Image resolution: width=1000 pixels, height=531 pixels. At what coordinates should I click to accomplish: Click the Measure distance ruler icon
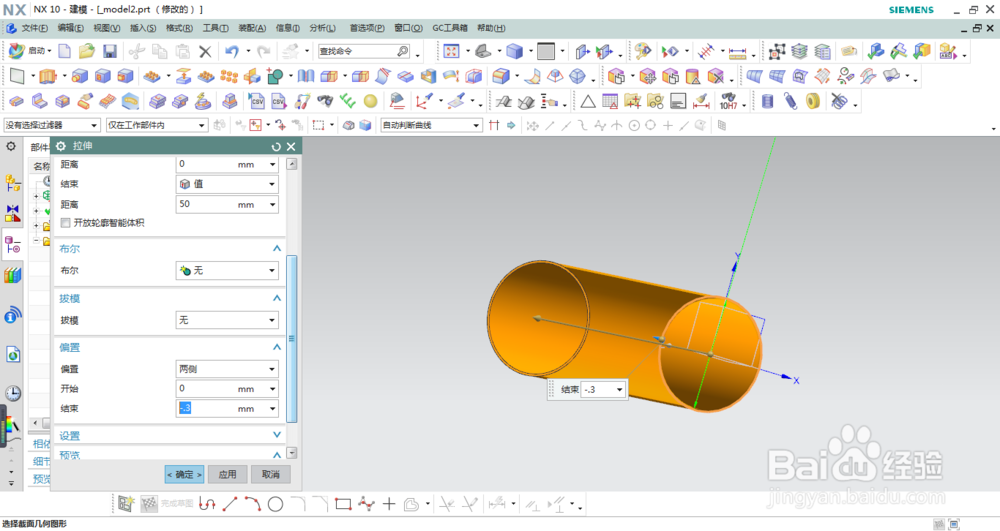pos(738,52)
